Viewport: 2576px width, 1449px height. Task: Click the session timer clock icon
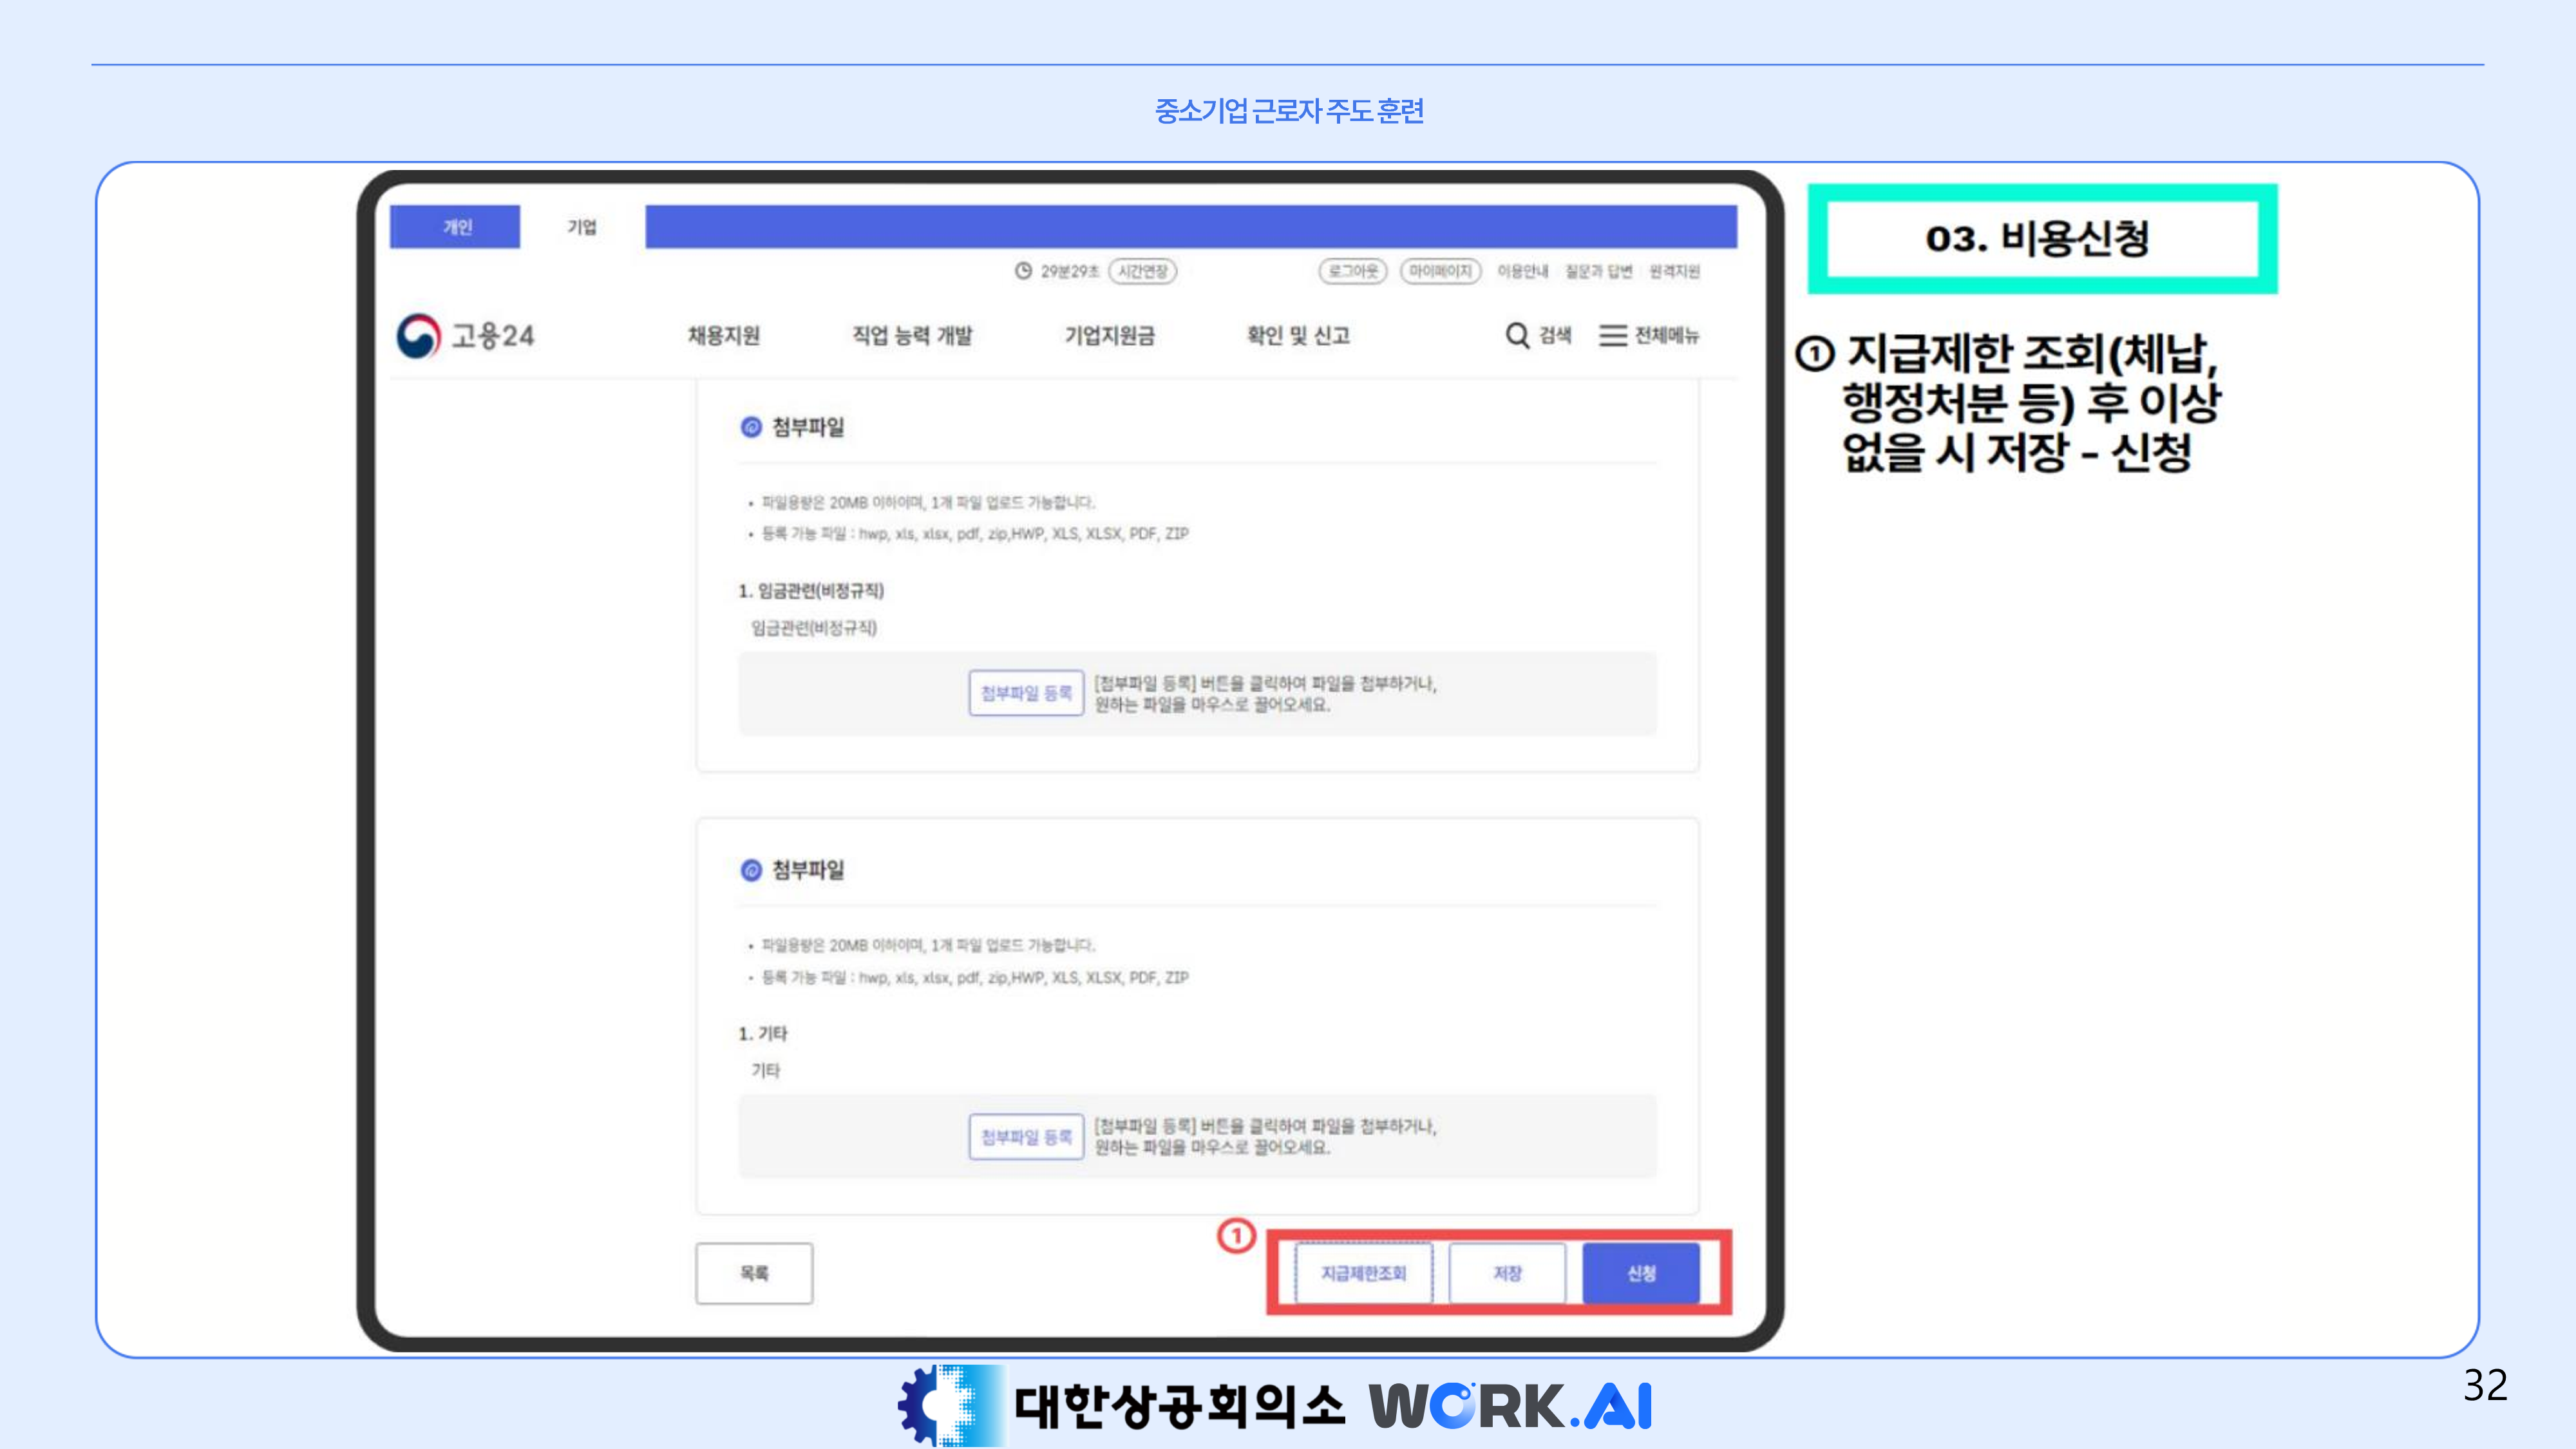[1023, 271]
